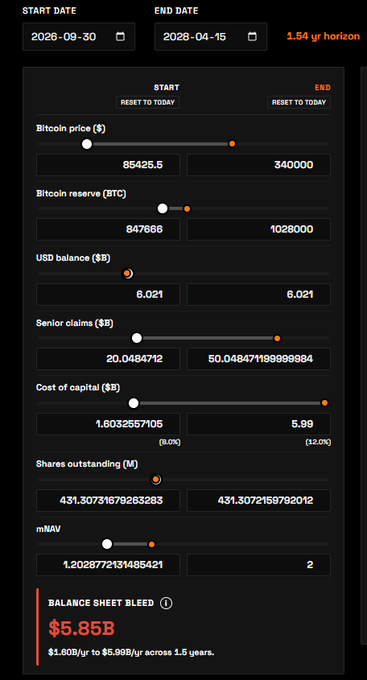The image size is (367, 680).
Task: Click the Start Date field showing 2026-09-30
Action: click(x=79, y=36)
